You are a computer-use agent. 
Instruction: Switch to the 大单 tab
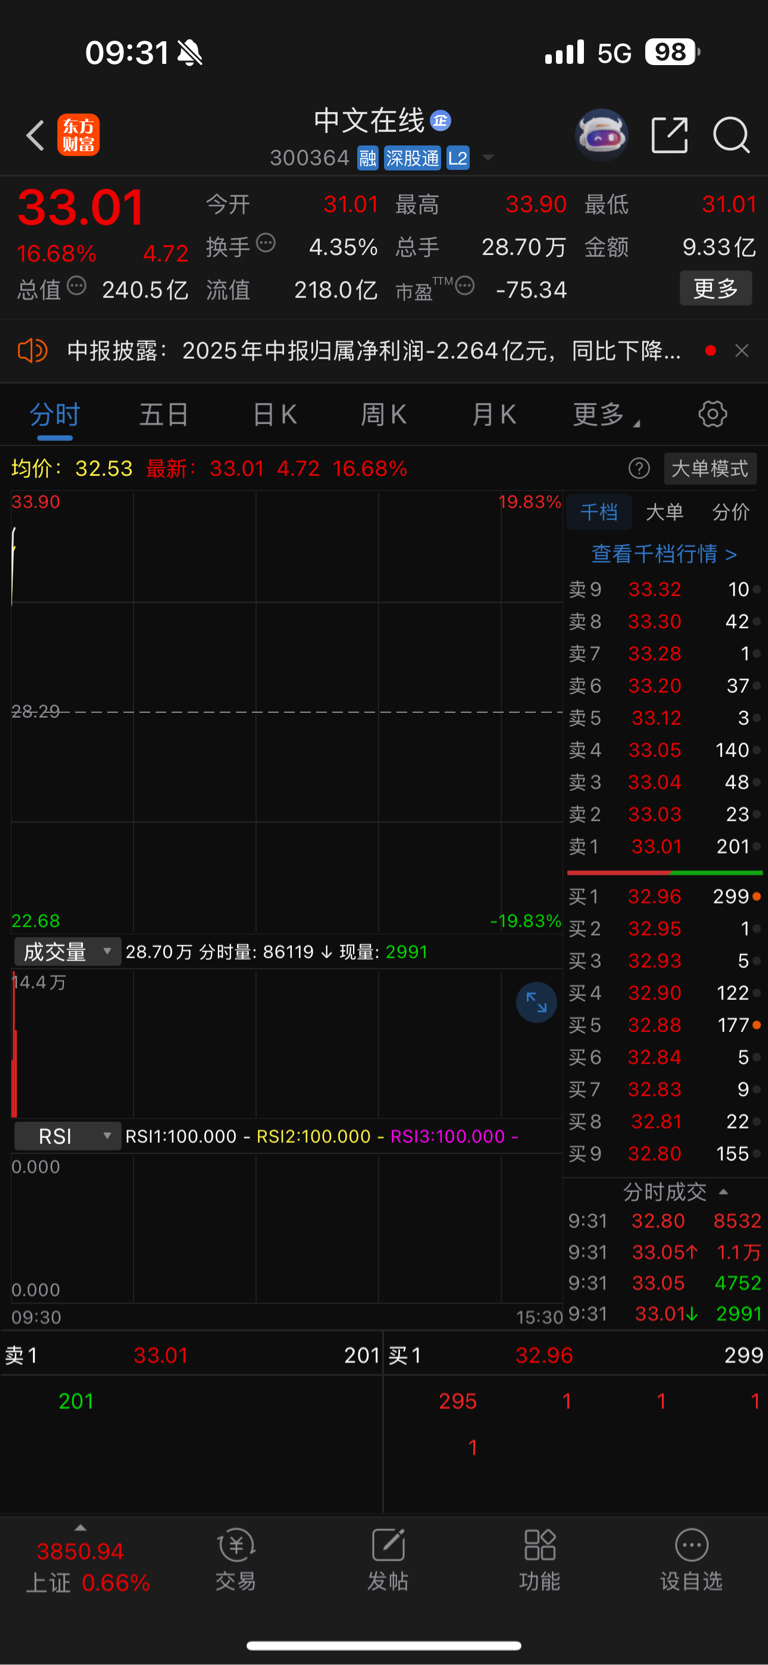(x=664, y=512)
